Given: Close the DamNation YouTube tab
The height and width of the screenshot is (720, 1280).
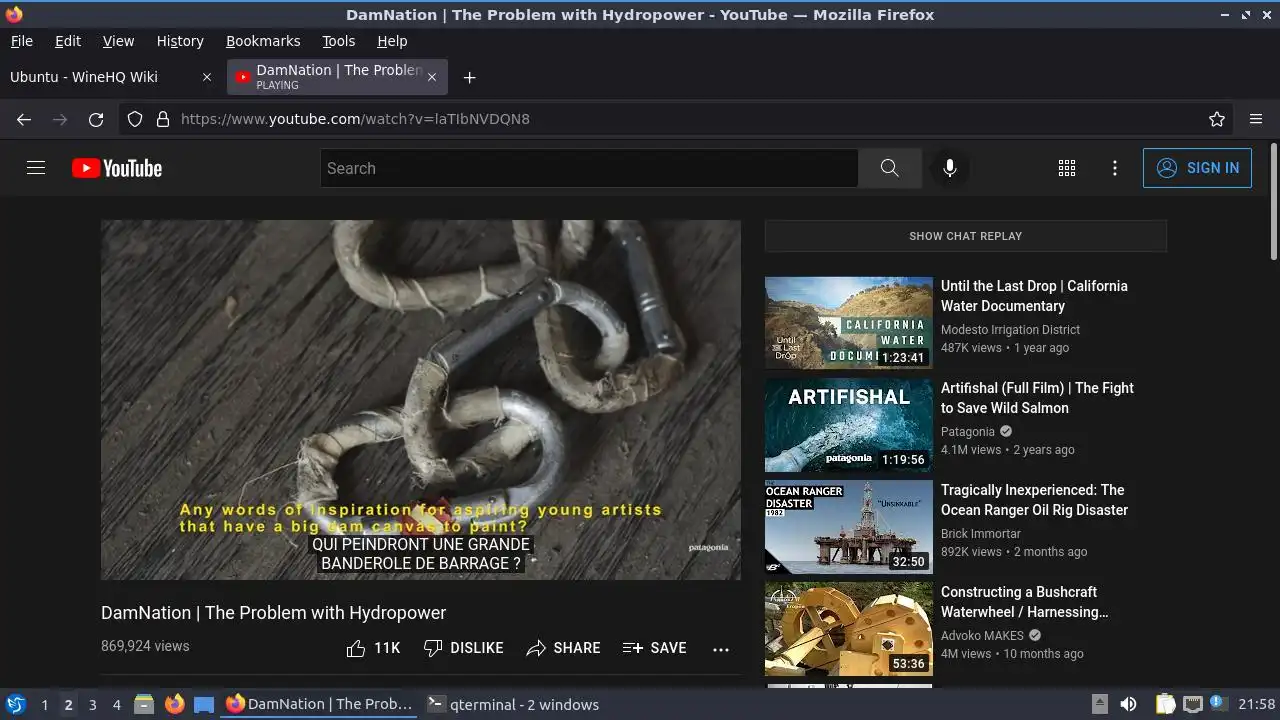Looking at the screenshot, I should 432,77.
